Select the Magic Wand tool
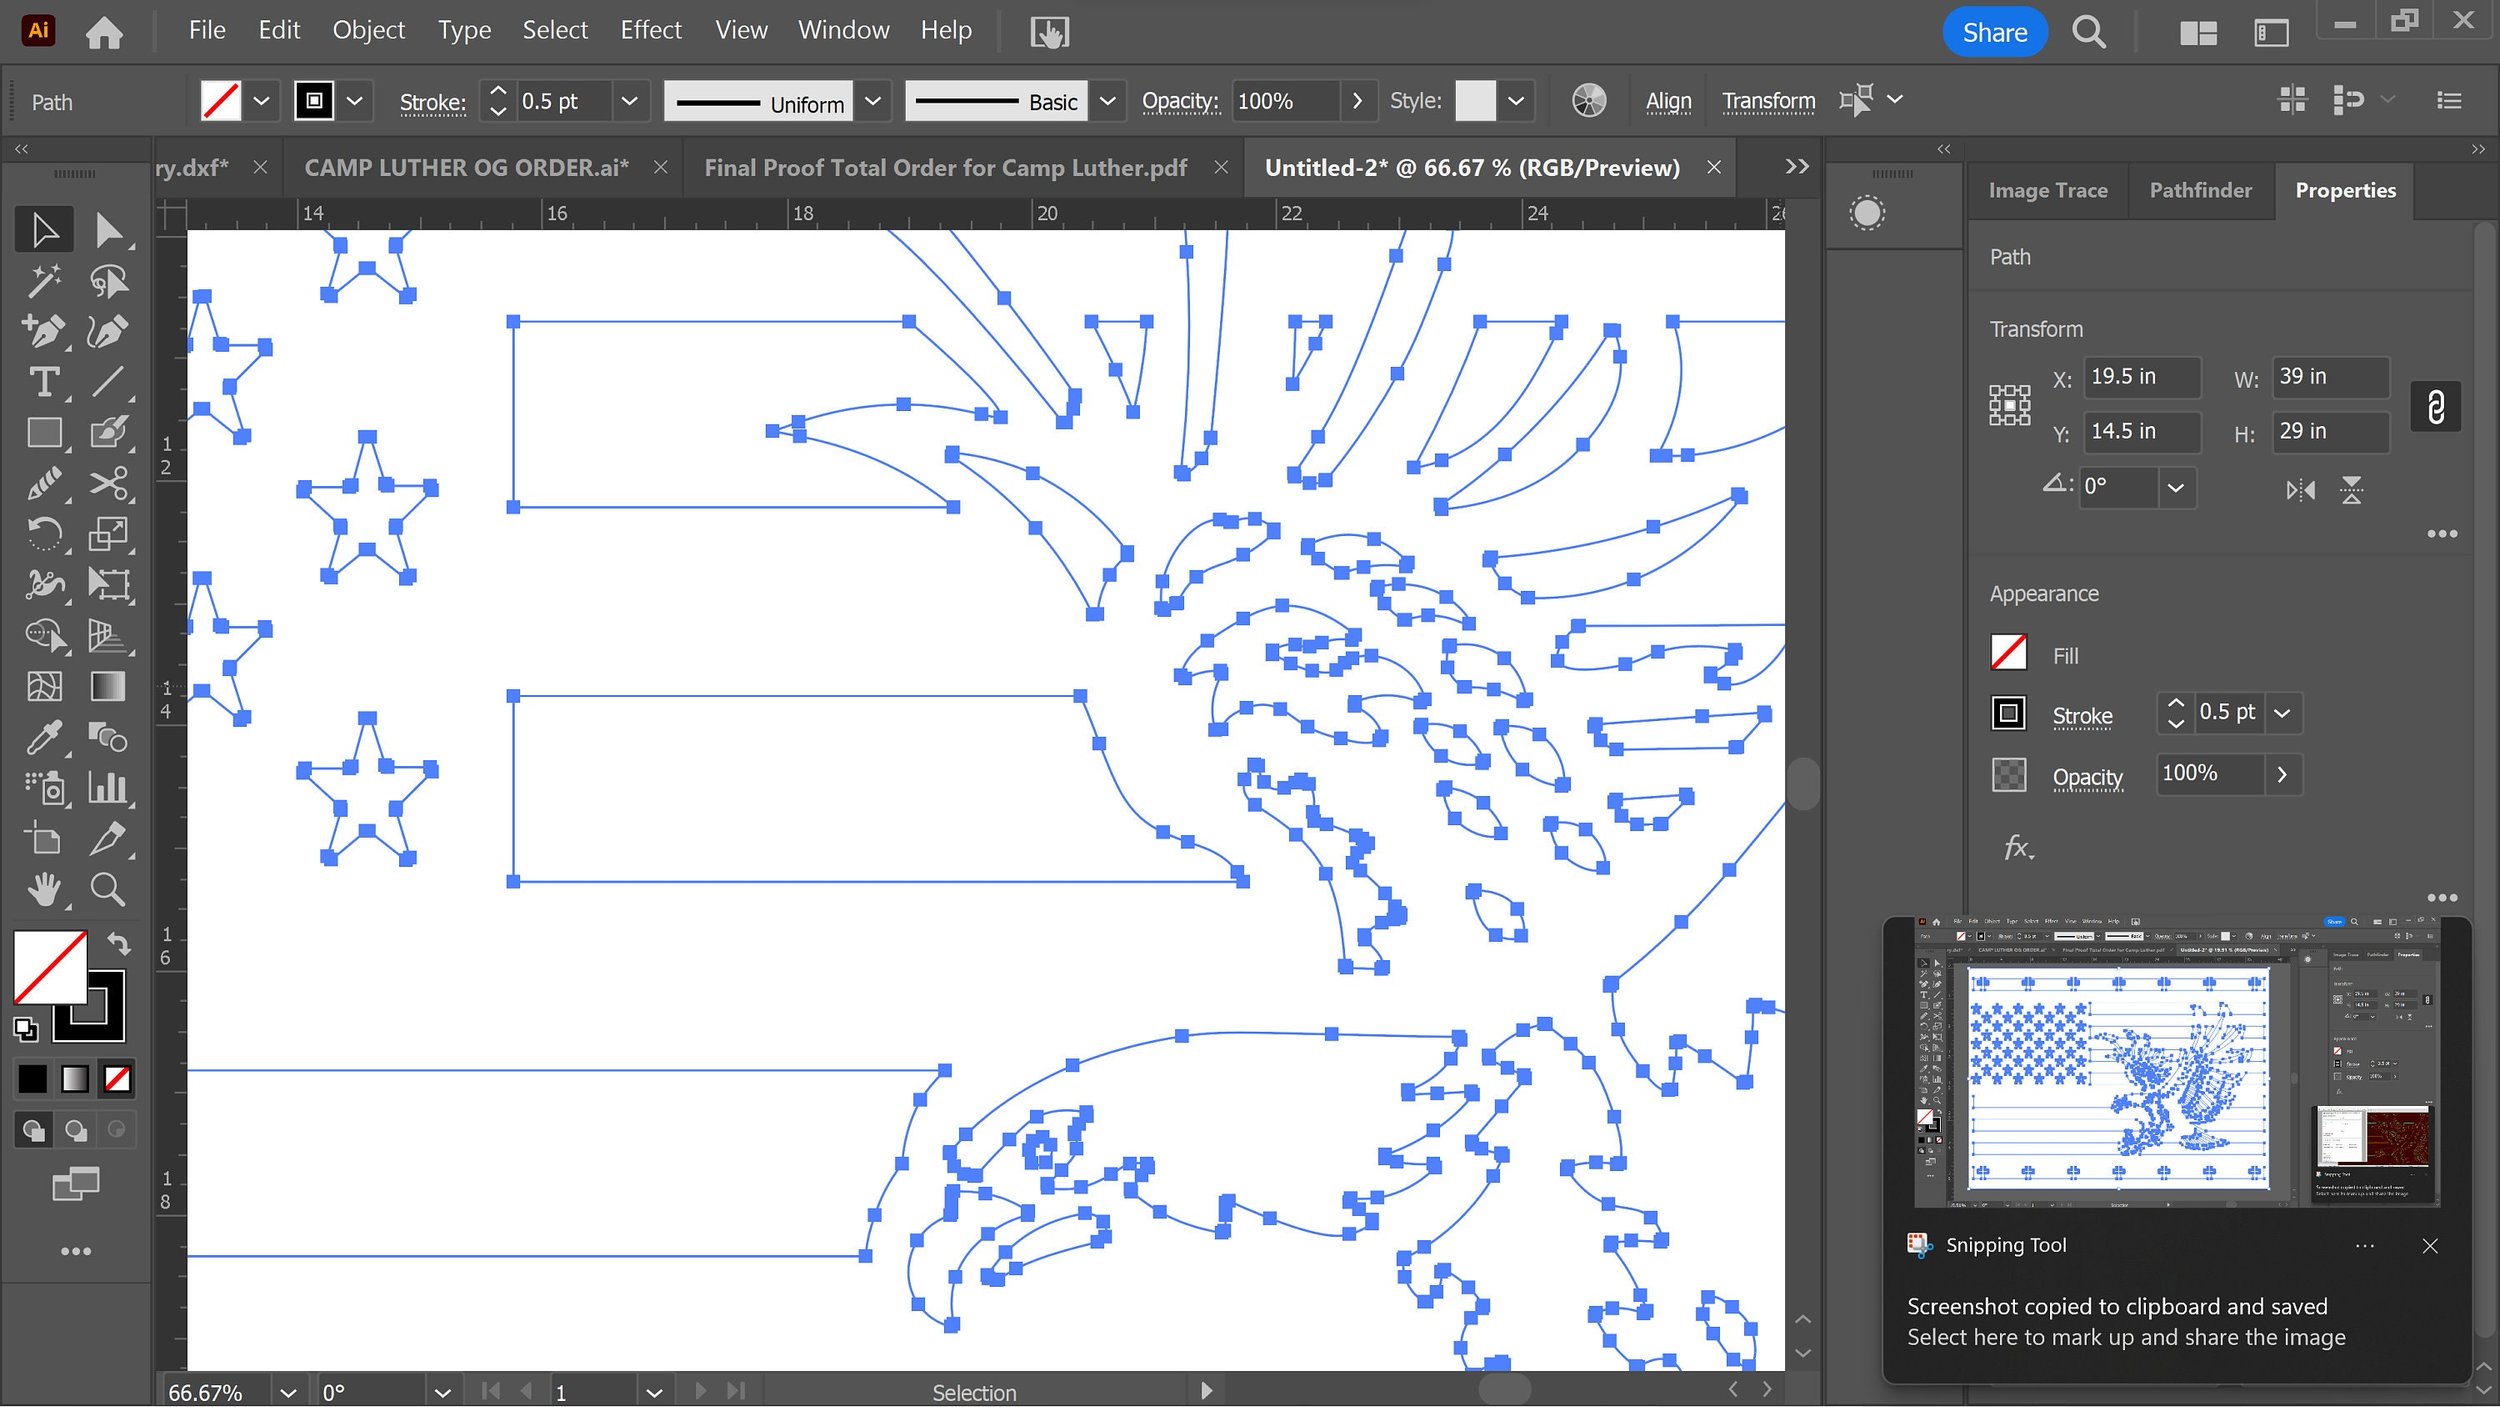Image resolution: width=2500 pixels, height=1407 pixels. coord(44,281)
